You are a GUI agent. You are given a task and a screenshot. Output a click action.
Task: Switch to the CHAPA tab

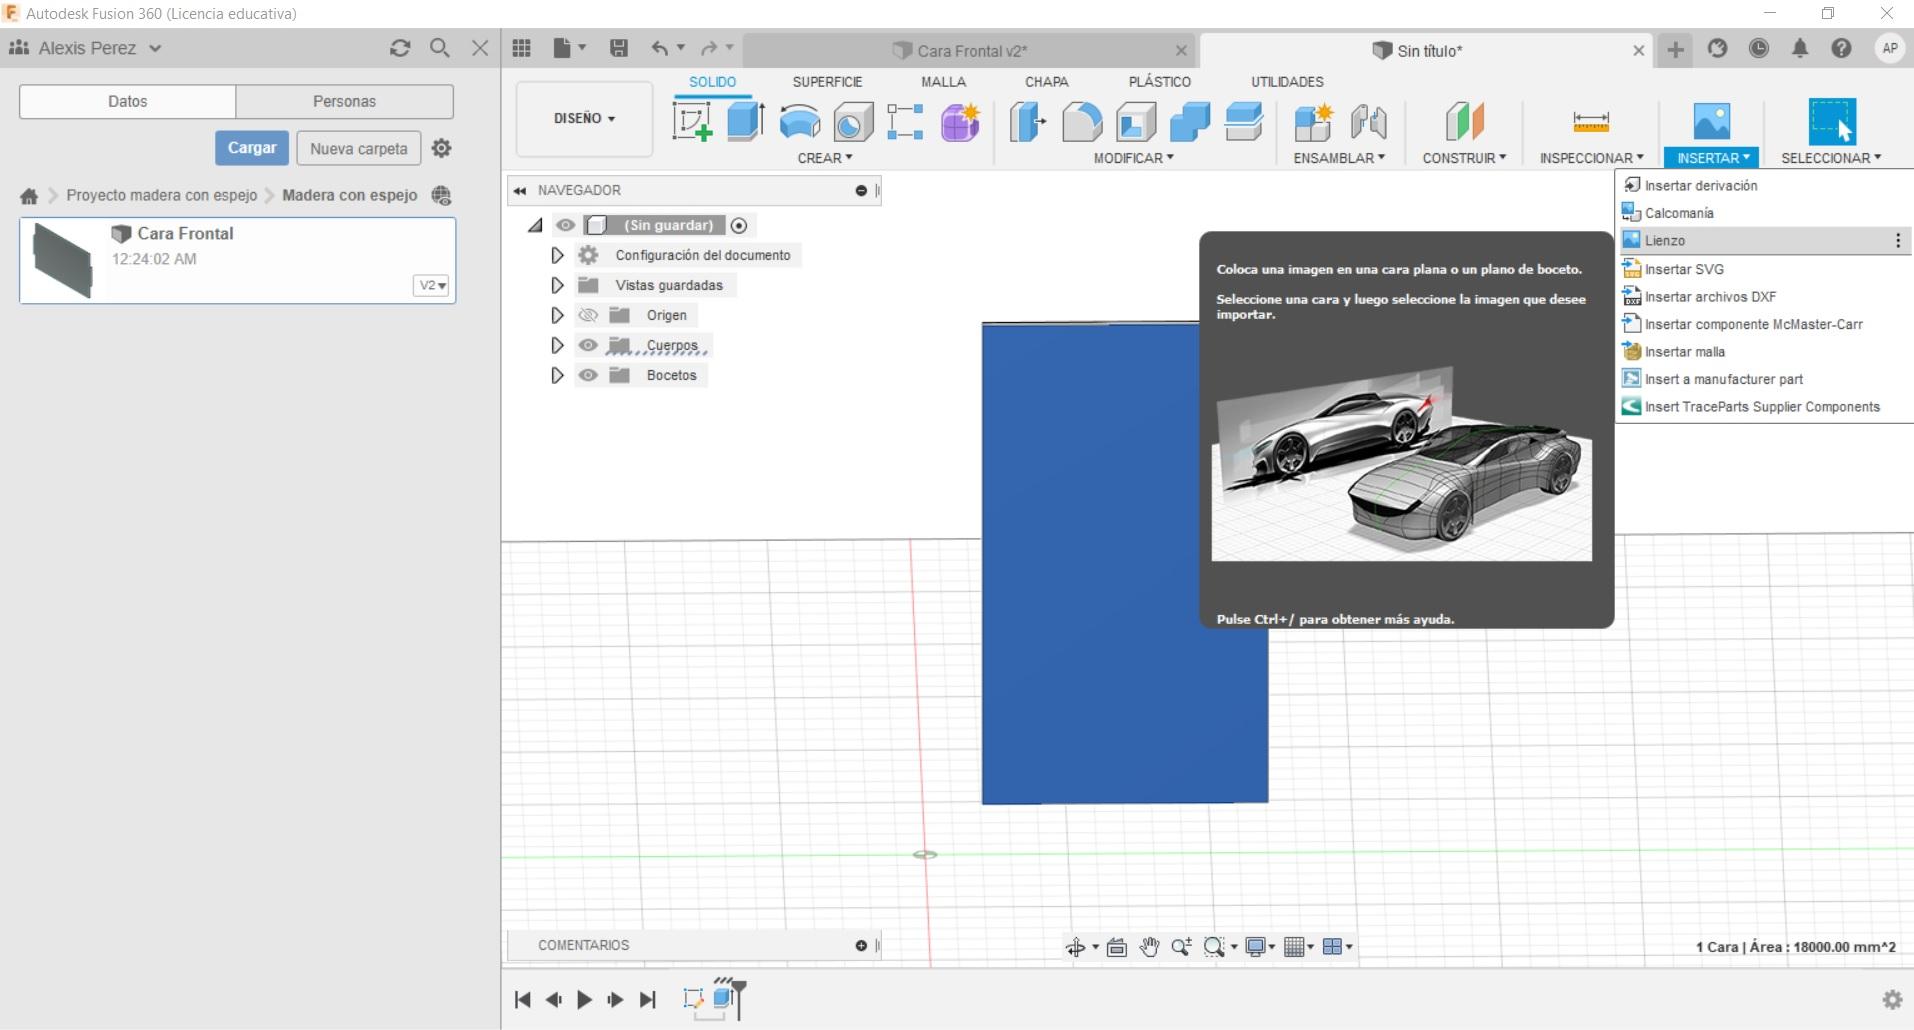pos(1046,82)
